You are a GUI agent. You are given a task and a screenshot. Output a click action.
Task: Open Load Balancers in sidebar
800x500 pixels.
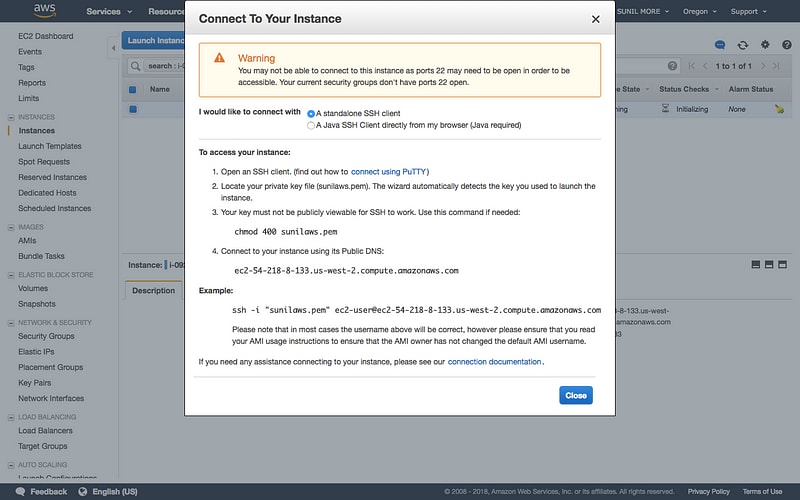click(x=45, y=431)
